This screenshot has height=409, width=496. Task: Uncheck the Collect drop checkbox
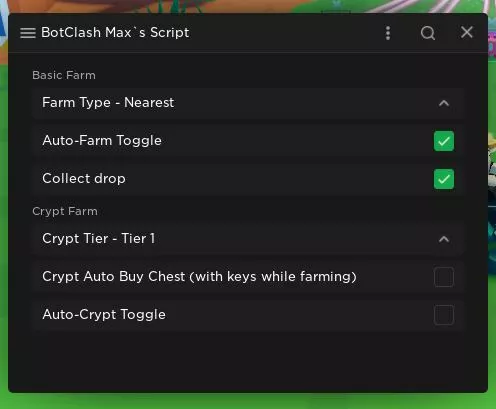(x=444, y=179)
